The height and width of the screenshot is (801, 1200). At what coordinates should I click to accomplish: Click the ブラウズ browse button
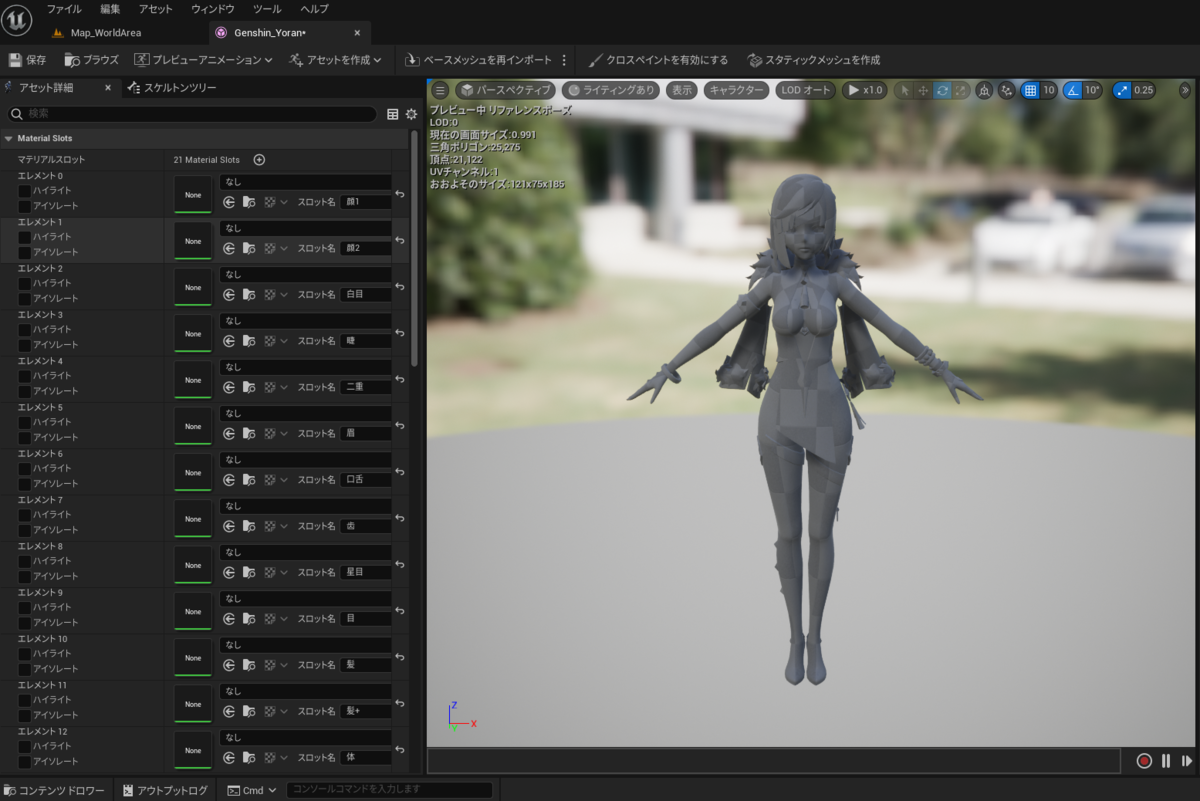click(91, 60)
